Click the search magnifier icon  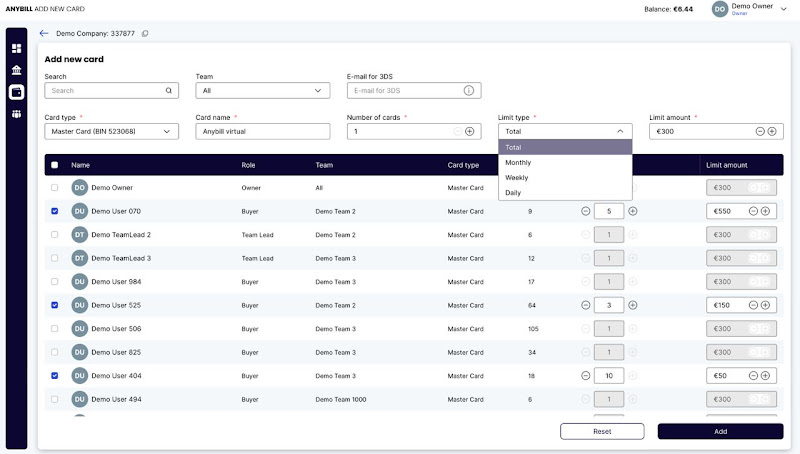tap(168, 90)
